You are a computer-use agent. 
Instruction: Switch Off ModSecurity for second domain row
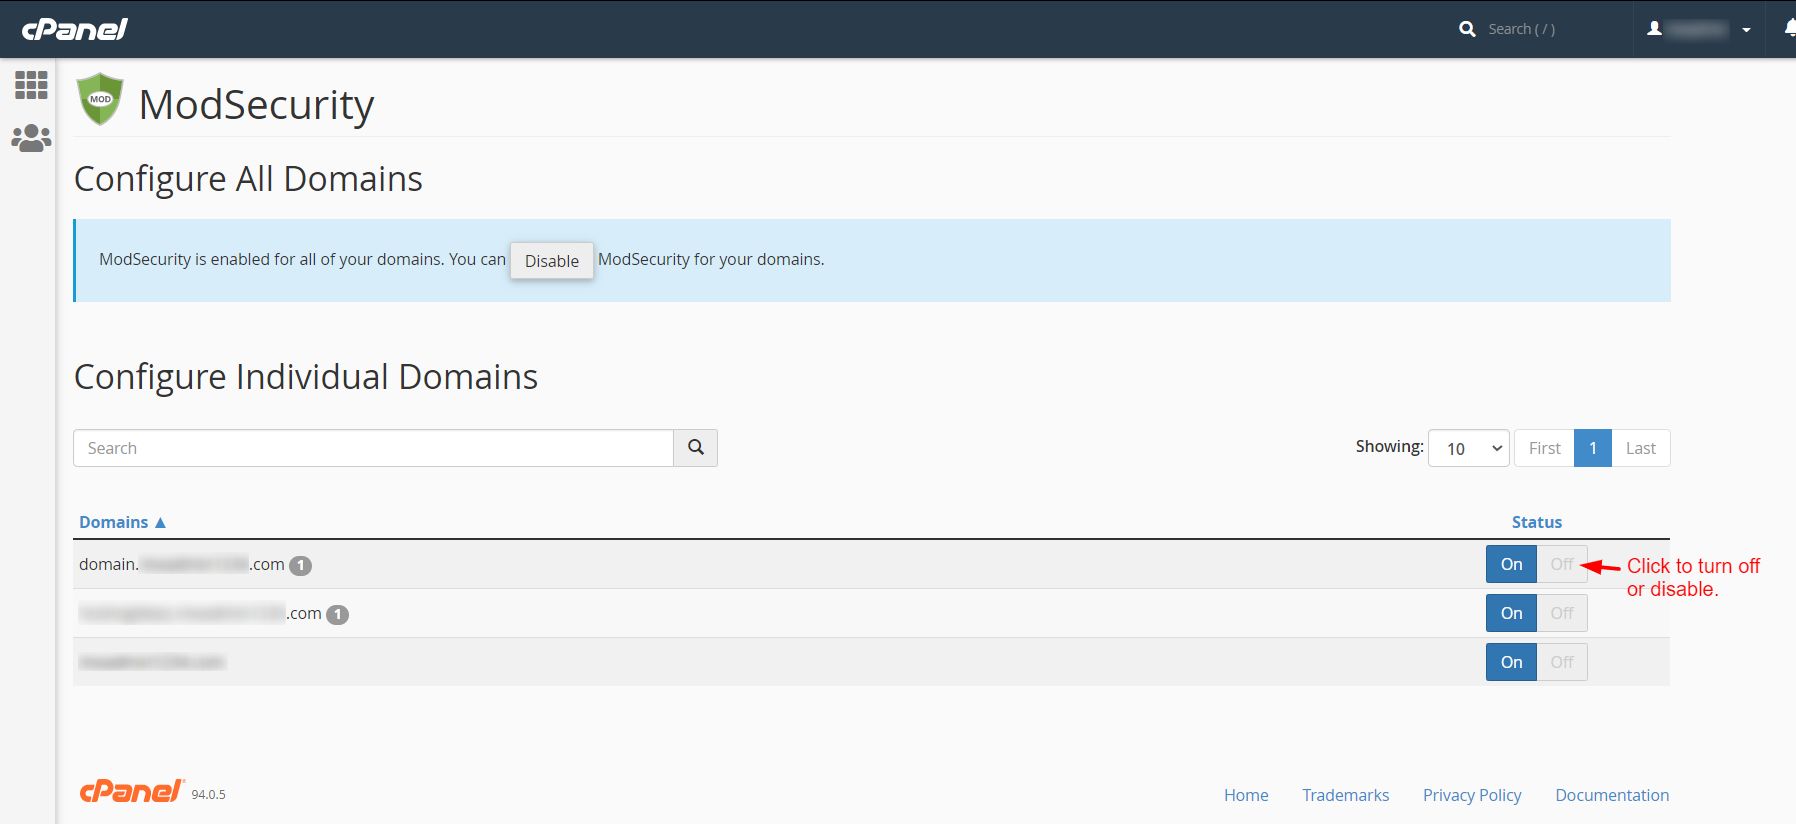point(1562,613)
